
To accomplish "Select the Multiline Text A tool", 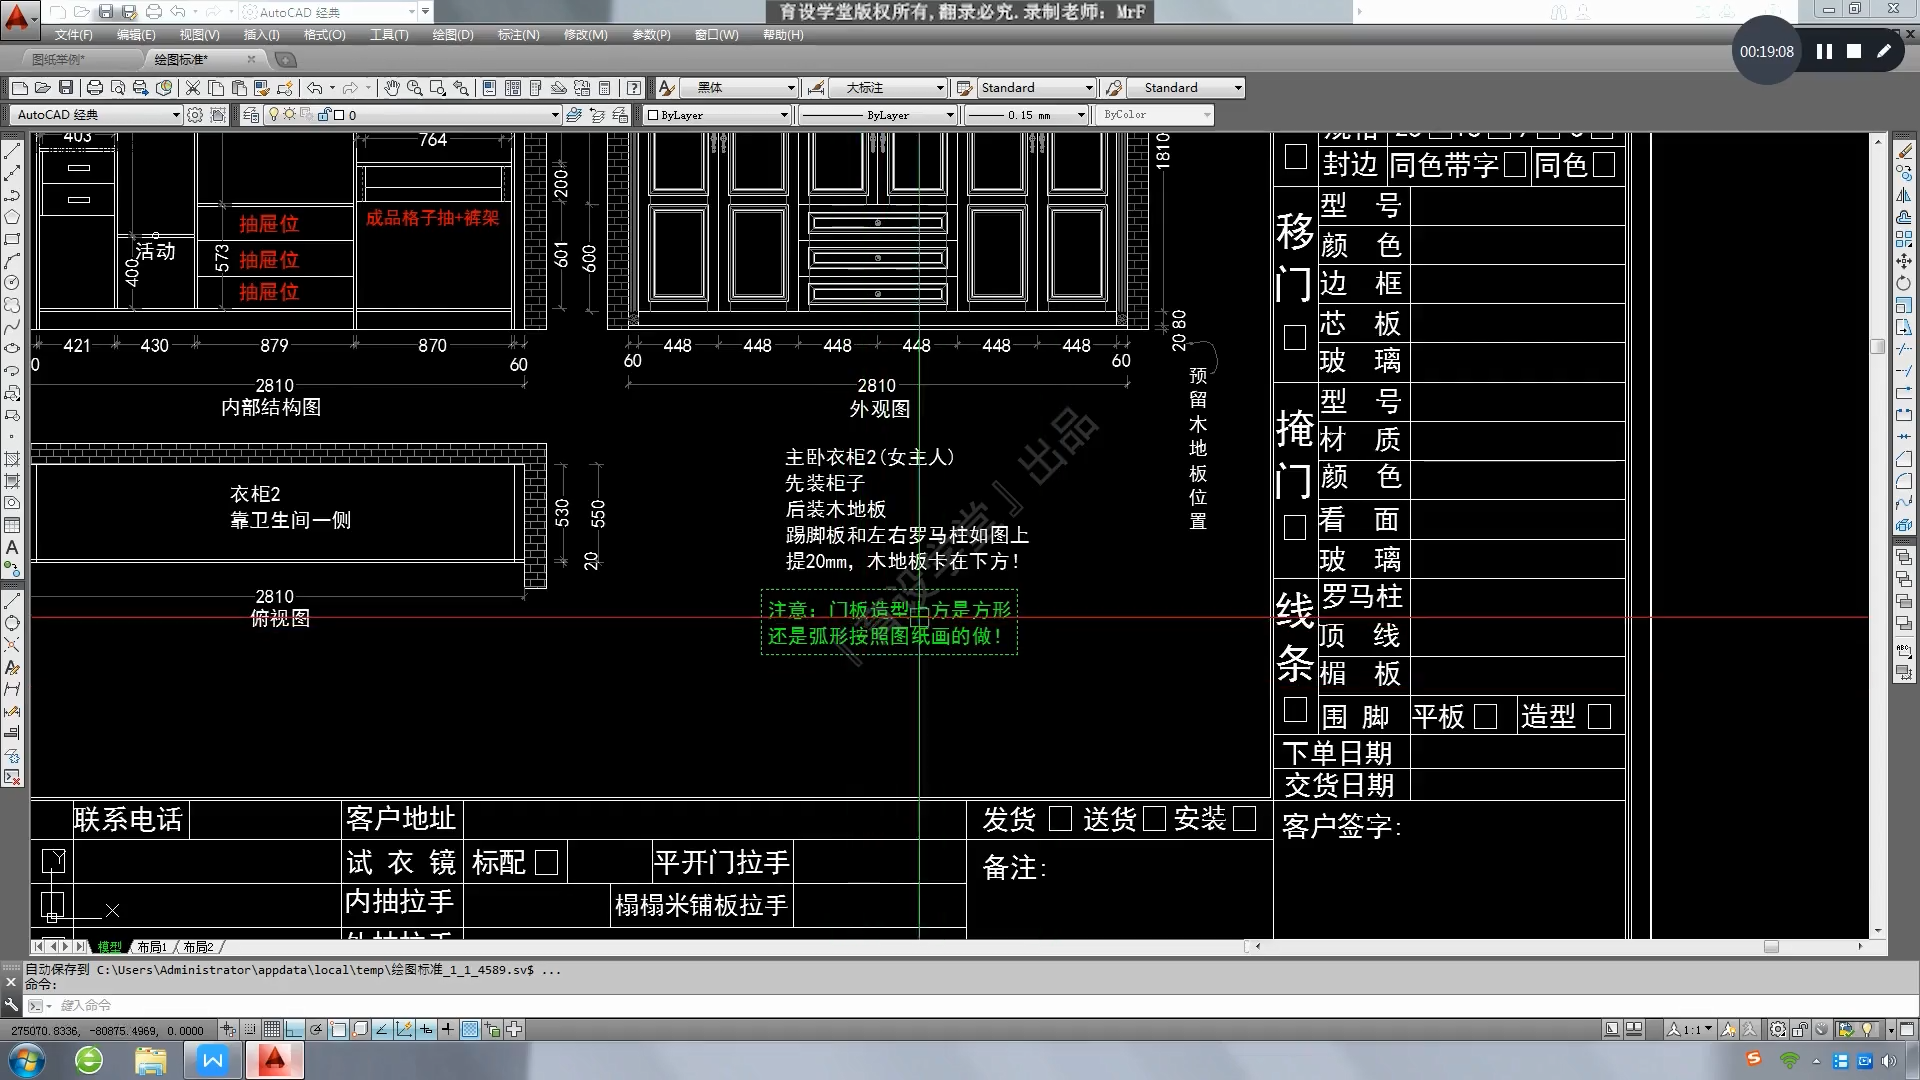I will (12, 547).
